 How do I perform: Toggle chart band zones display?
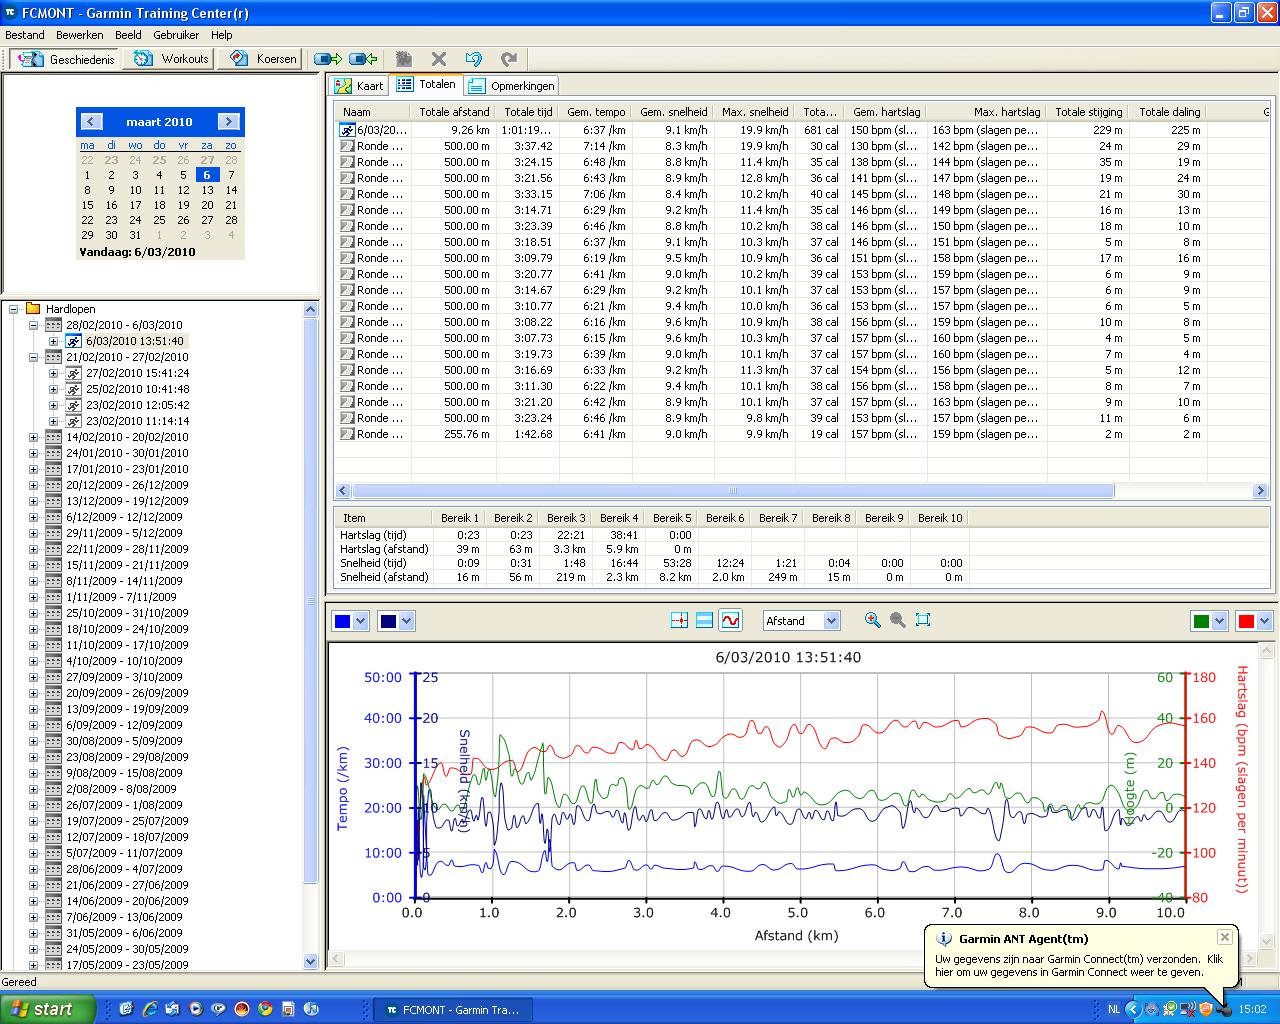tap(704, 621)
